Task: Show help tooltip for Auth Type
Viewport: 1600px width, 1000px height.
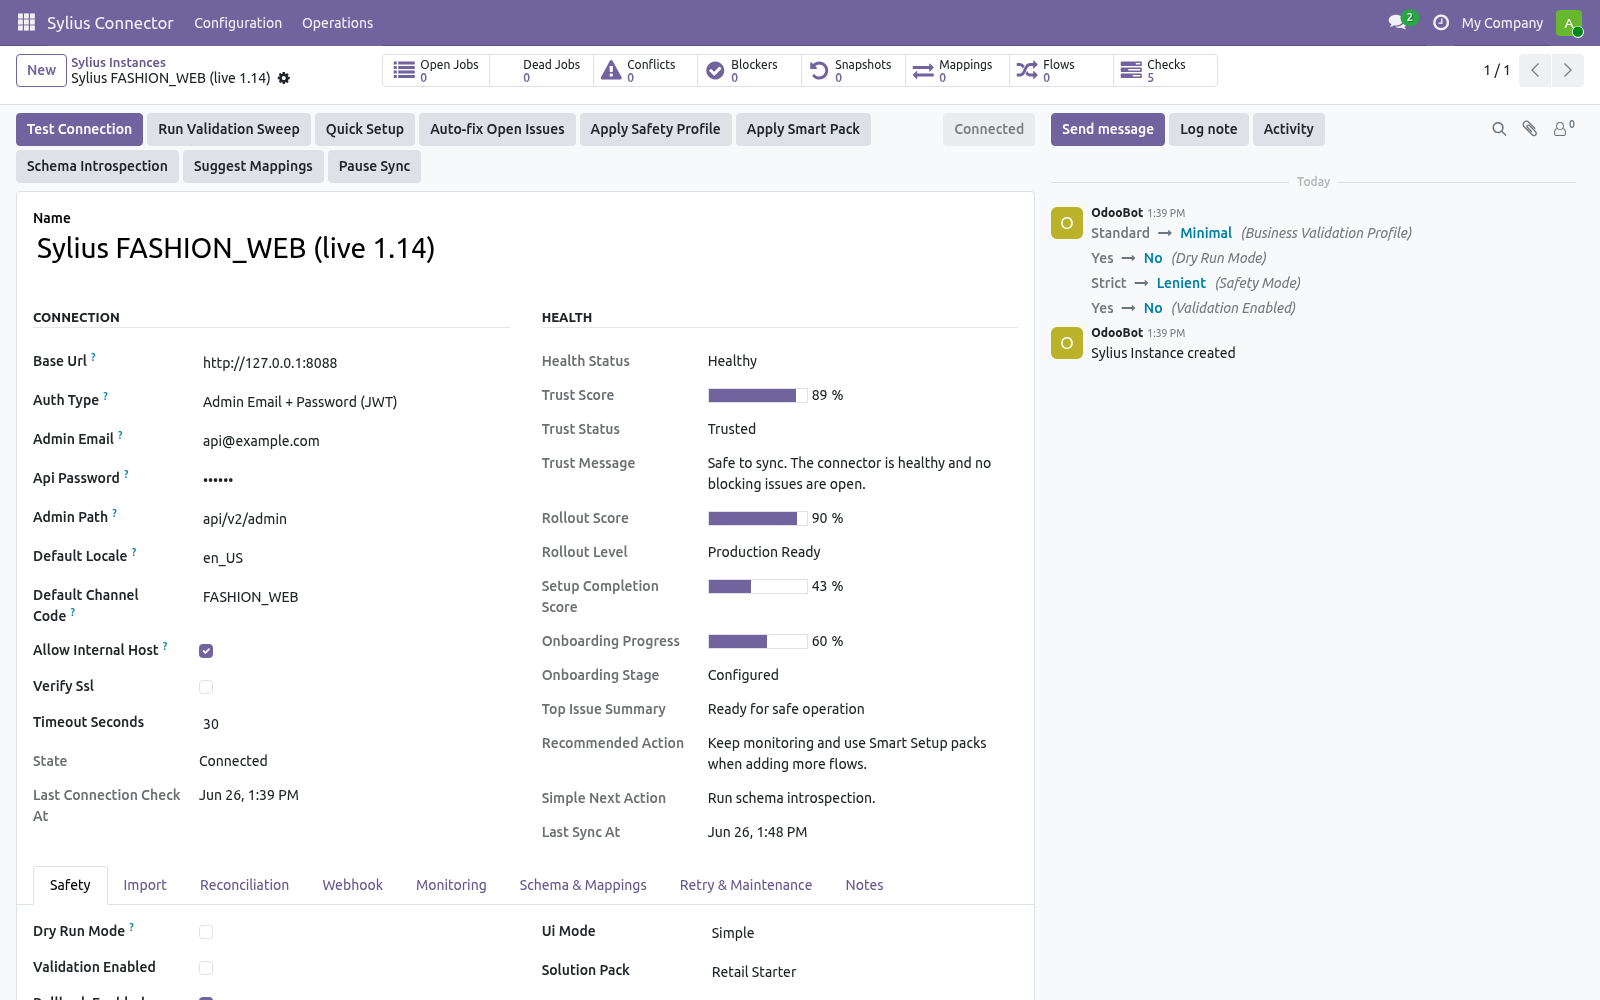Action: point(106,395)
